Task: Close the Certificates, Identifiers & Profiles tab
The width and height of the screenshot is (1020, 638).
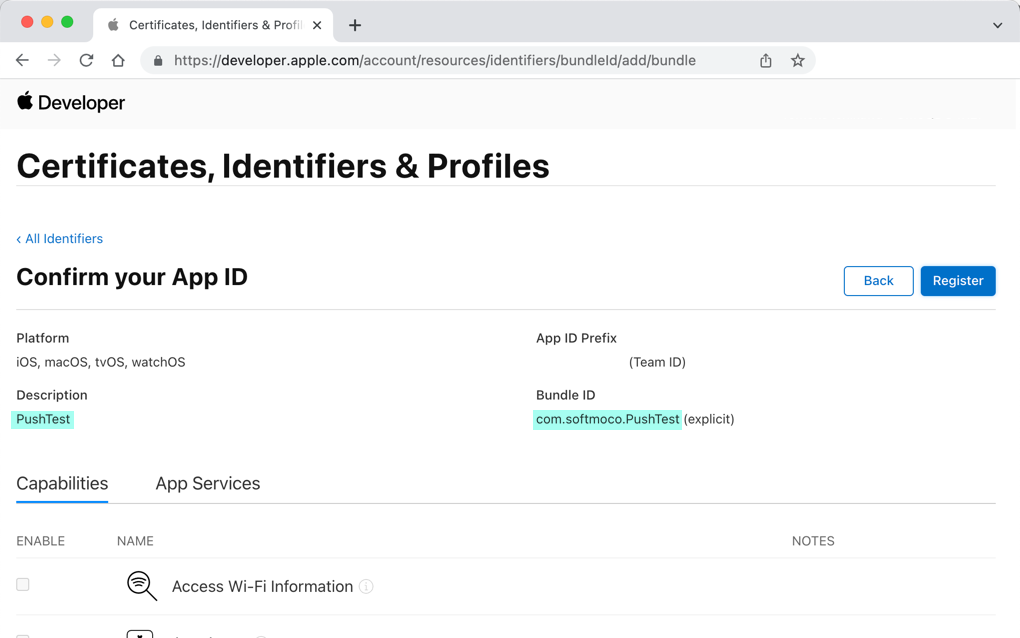Action: (317, 25)
